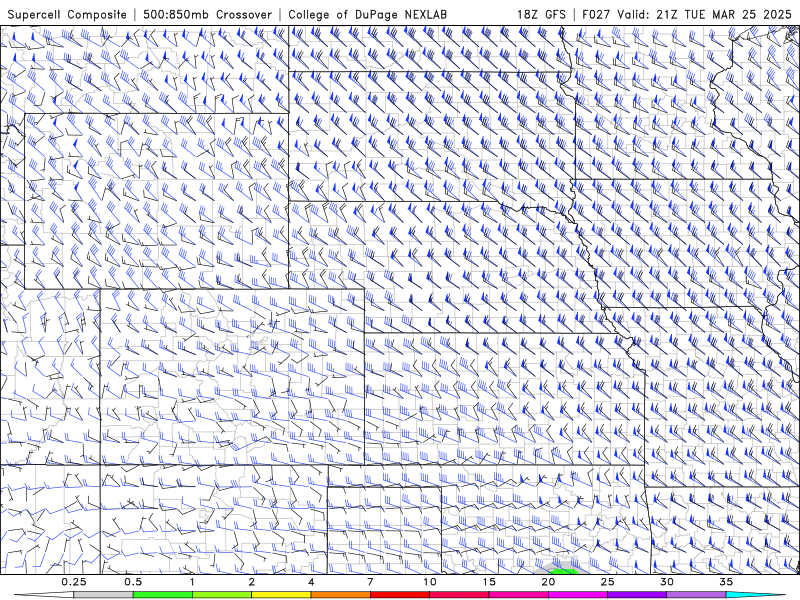The image size is (800, 600).
Task: Click the green shaded supercell composite area on map
Action: 564,571
